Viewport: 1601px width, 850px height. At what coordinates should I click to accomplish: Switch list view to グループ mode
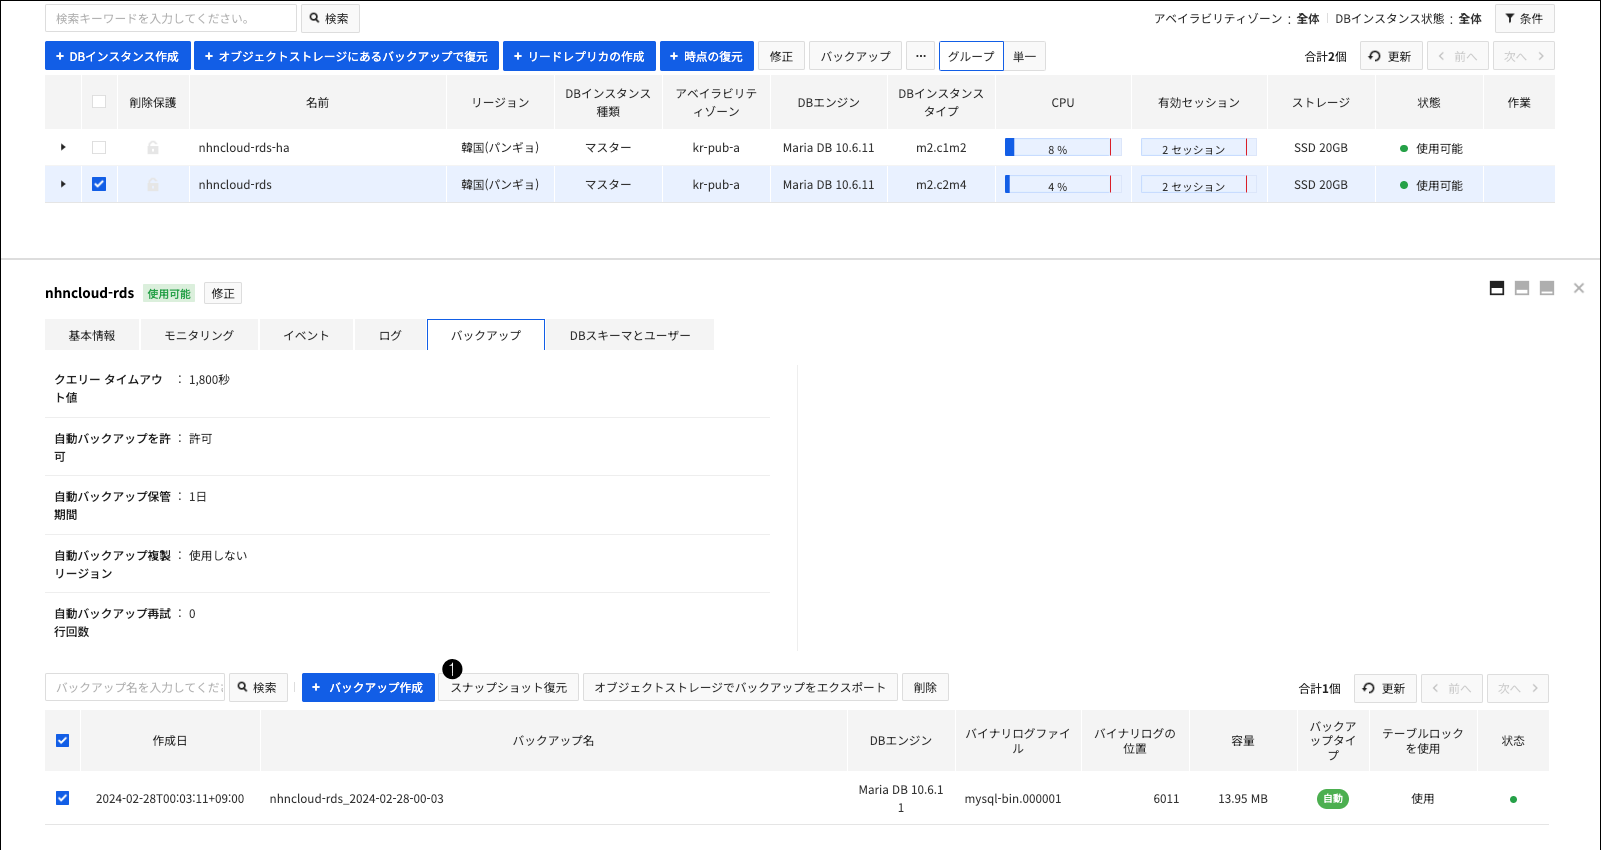coord(971,56)
